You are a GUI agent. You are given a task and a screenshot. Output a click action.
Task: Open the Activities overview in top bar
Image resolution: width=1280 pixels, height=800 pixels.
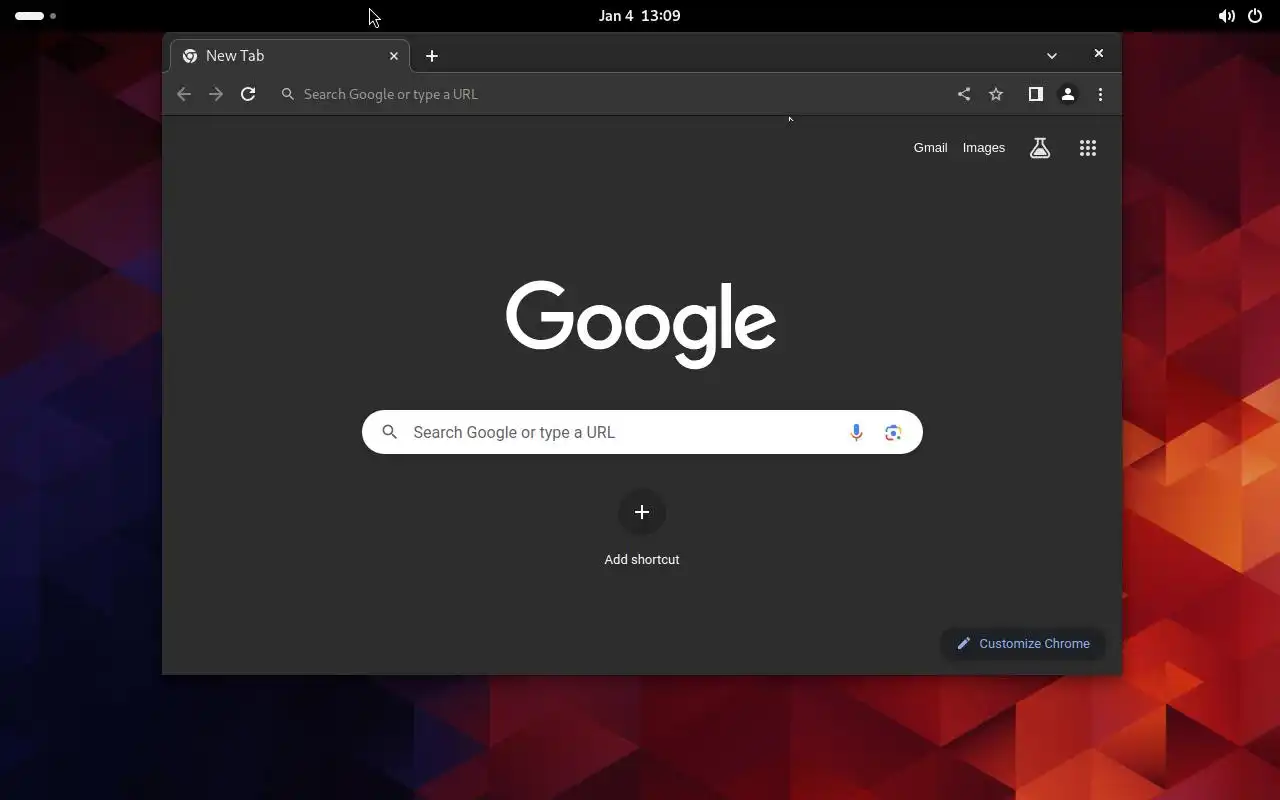[x=35, y=16]
